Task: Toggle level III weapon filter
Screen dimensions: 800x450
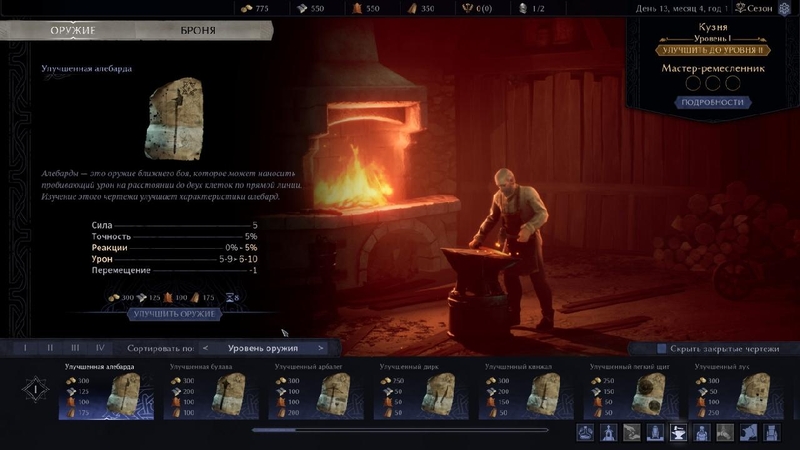Action: 75,348
